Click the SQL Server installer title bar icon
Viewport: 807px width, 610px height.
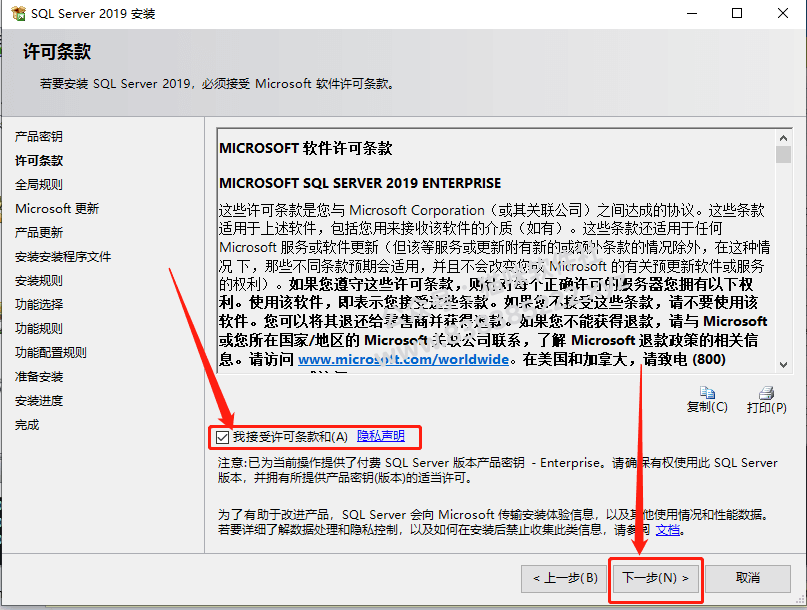pyautogui.click(x=18, y=13)
